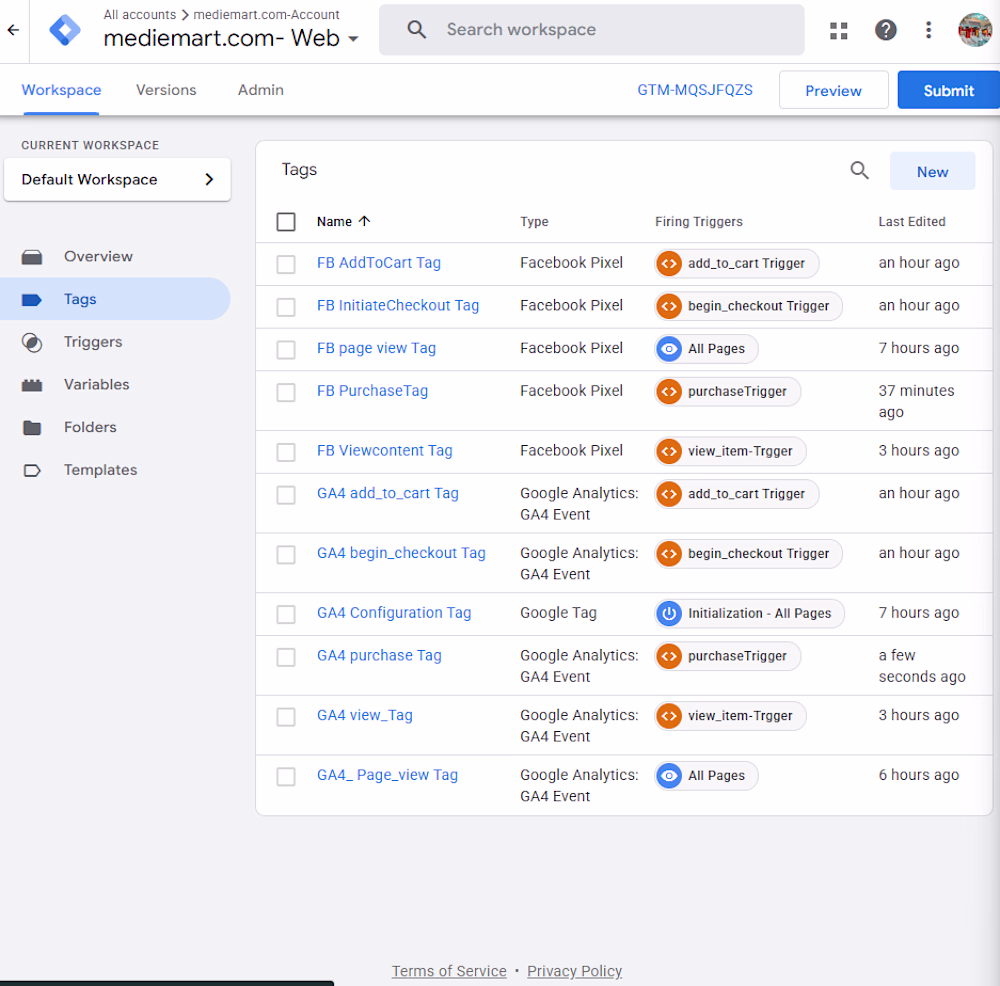The image size is (1000, 986).
Task: Click the Variables sidebar icon
Action: point(32,385)
